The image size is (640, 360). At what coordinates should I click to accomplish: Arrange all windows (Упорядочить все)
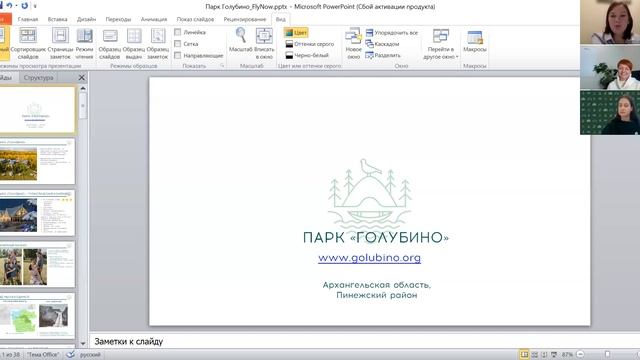coord(392,32)
